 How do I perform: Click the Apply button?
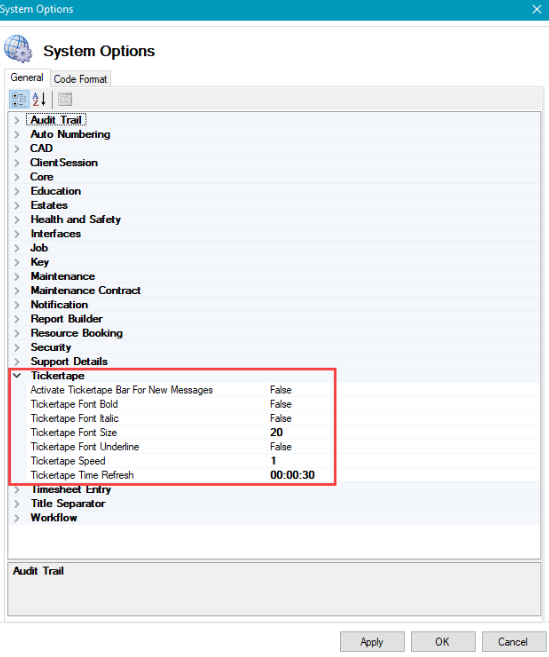pos(372,641)
